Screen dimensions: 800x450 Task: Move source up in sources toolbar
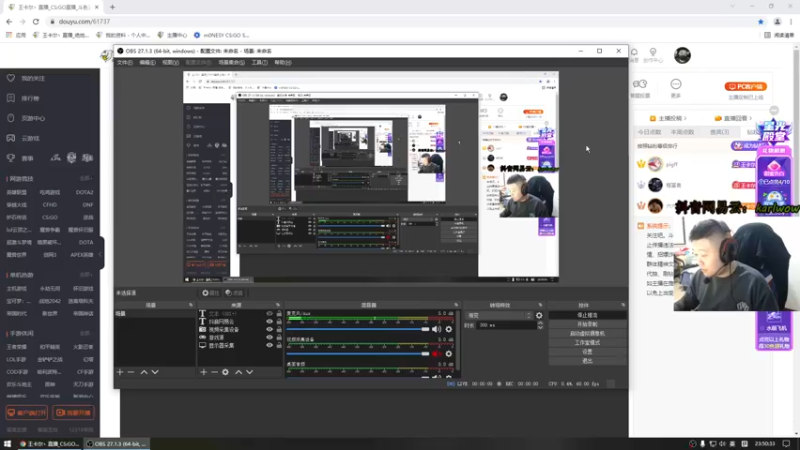[238, 372]
